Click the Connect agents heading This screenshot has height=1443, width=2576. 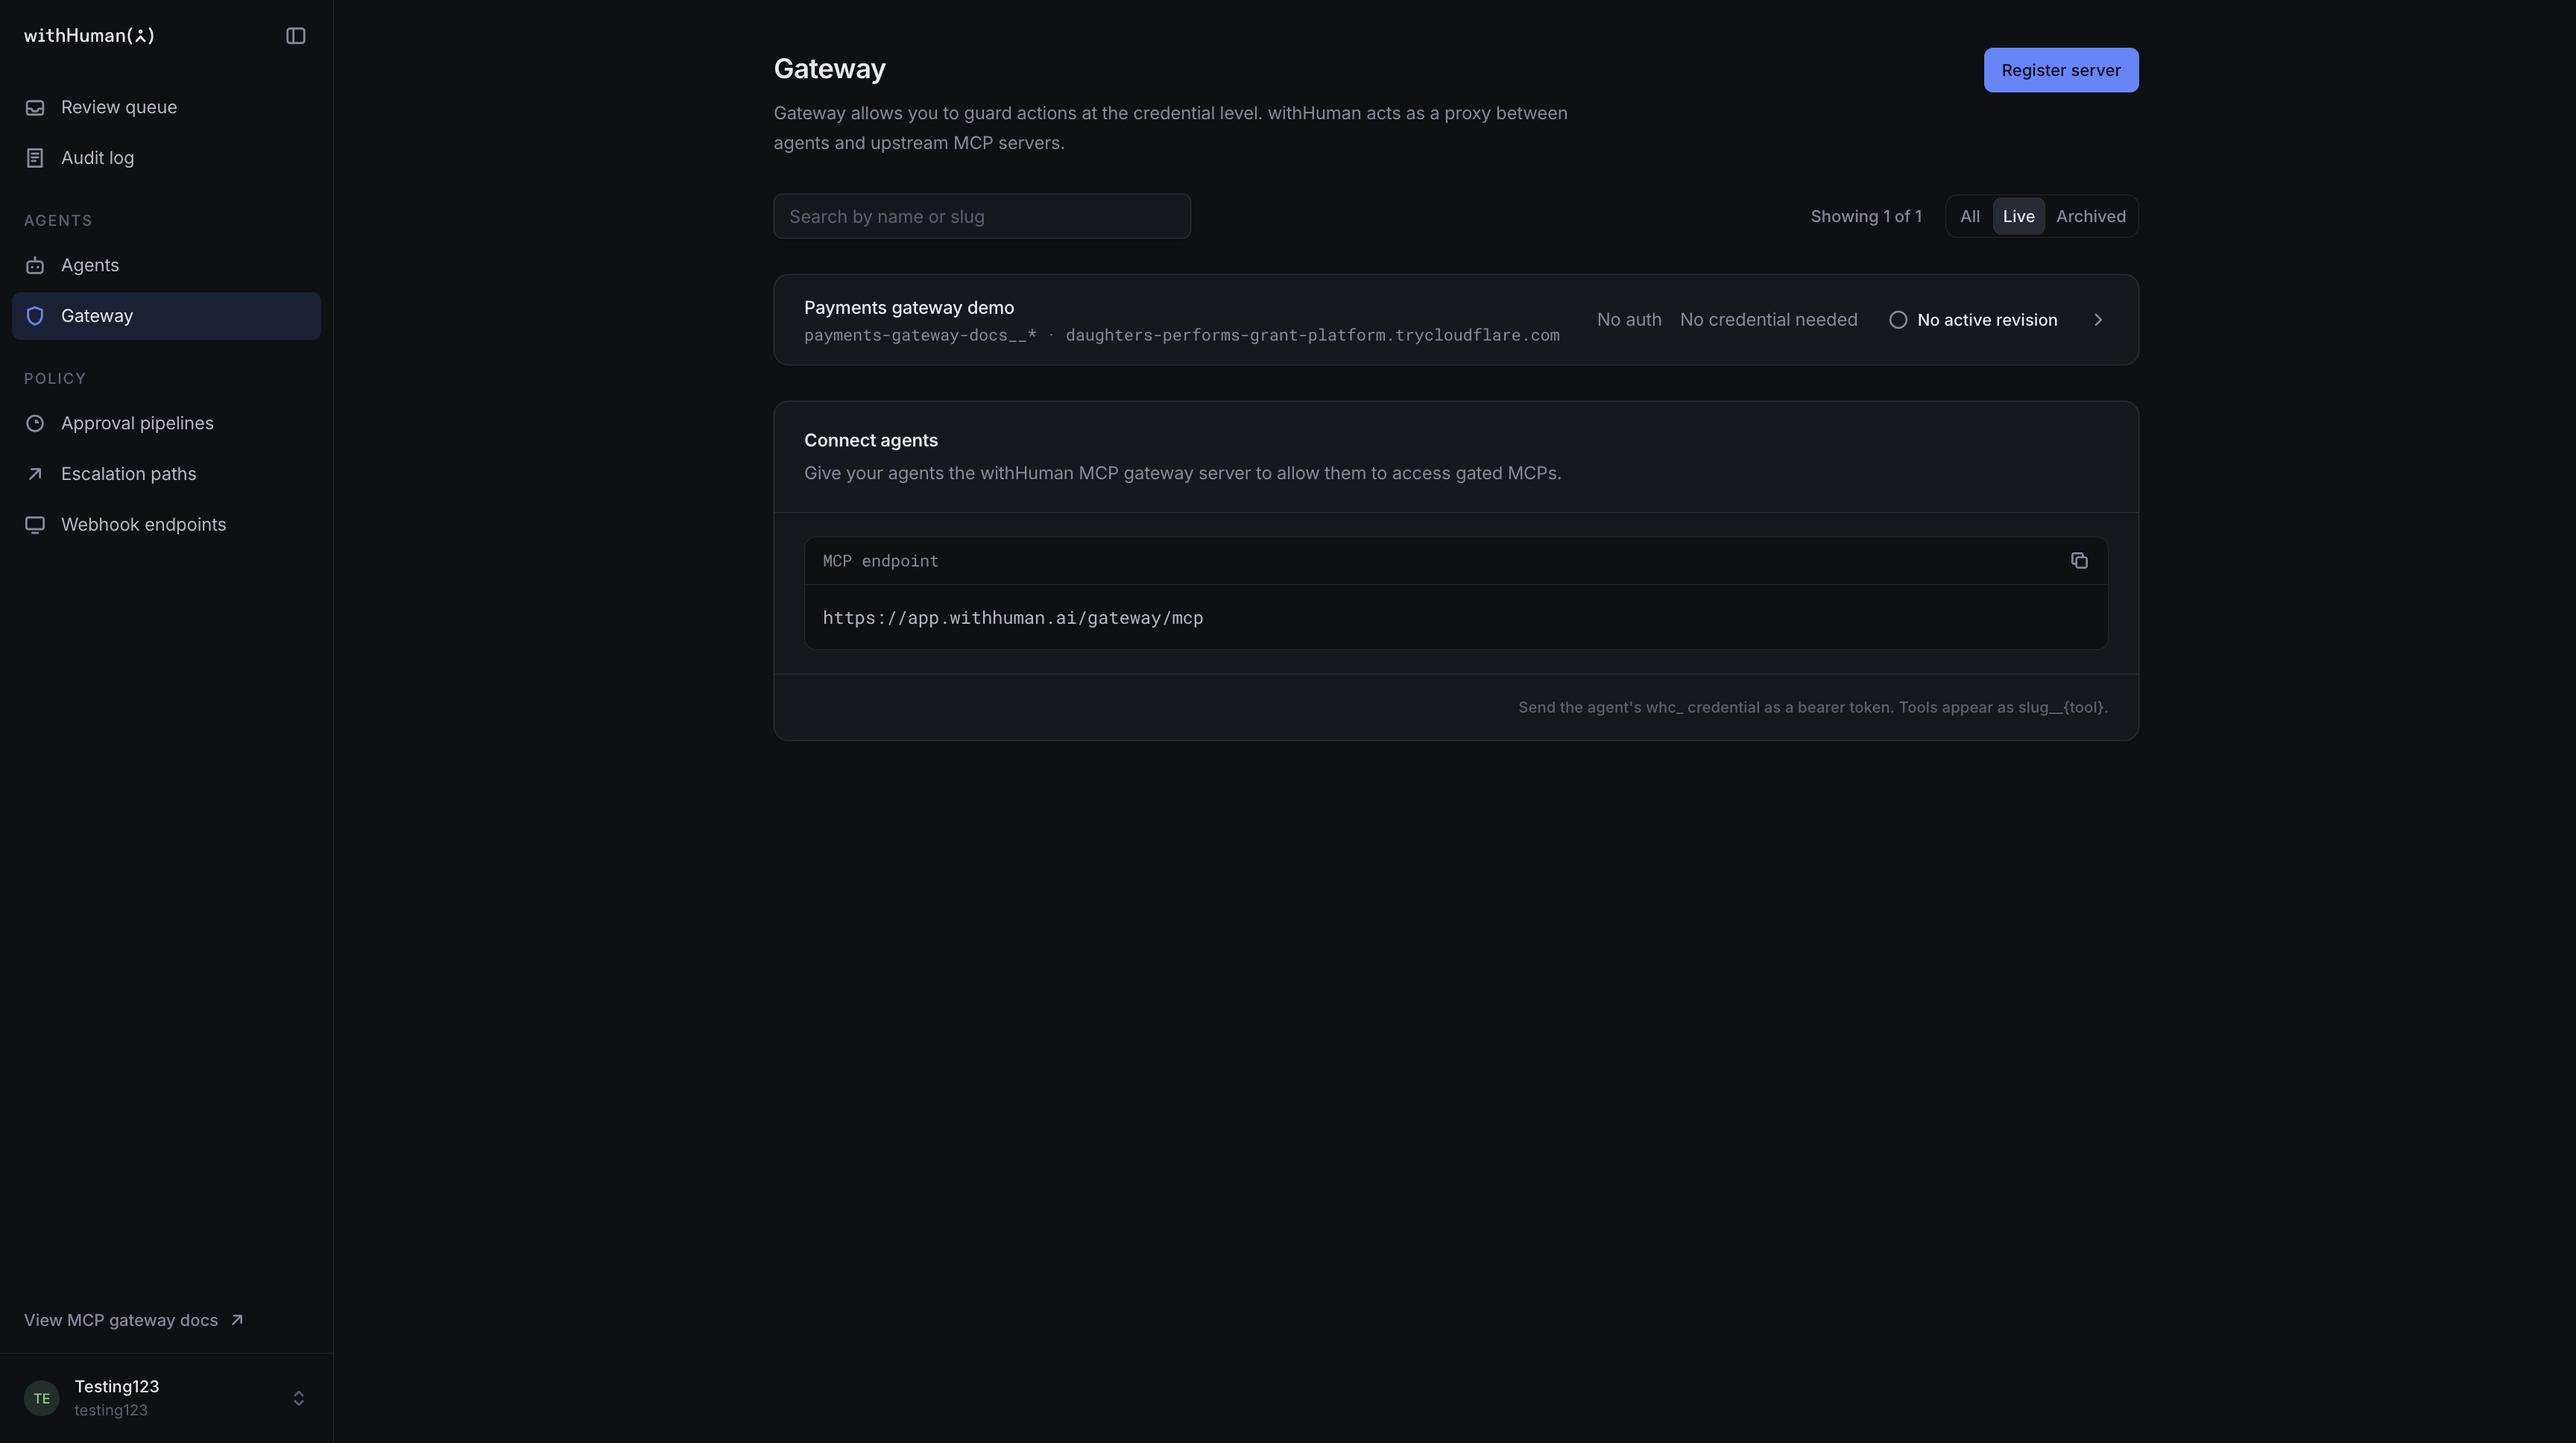click(x=870, y=441)
